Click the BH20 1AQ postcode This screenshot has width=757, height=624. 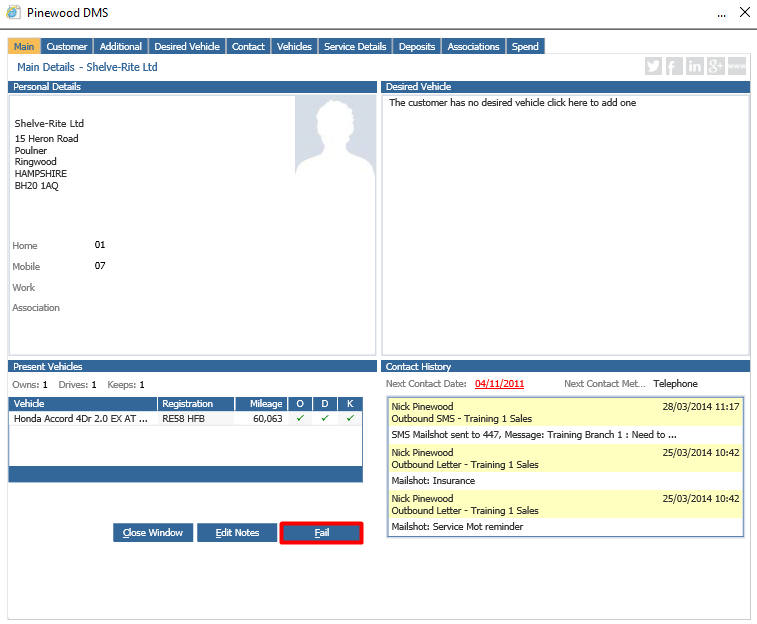tap(36, 185)
